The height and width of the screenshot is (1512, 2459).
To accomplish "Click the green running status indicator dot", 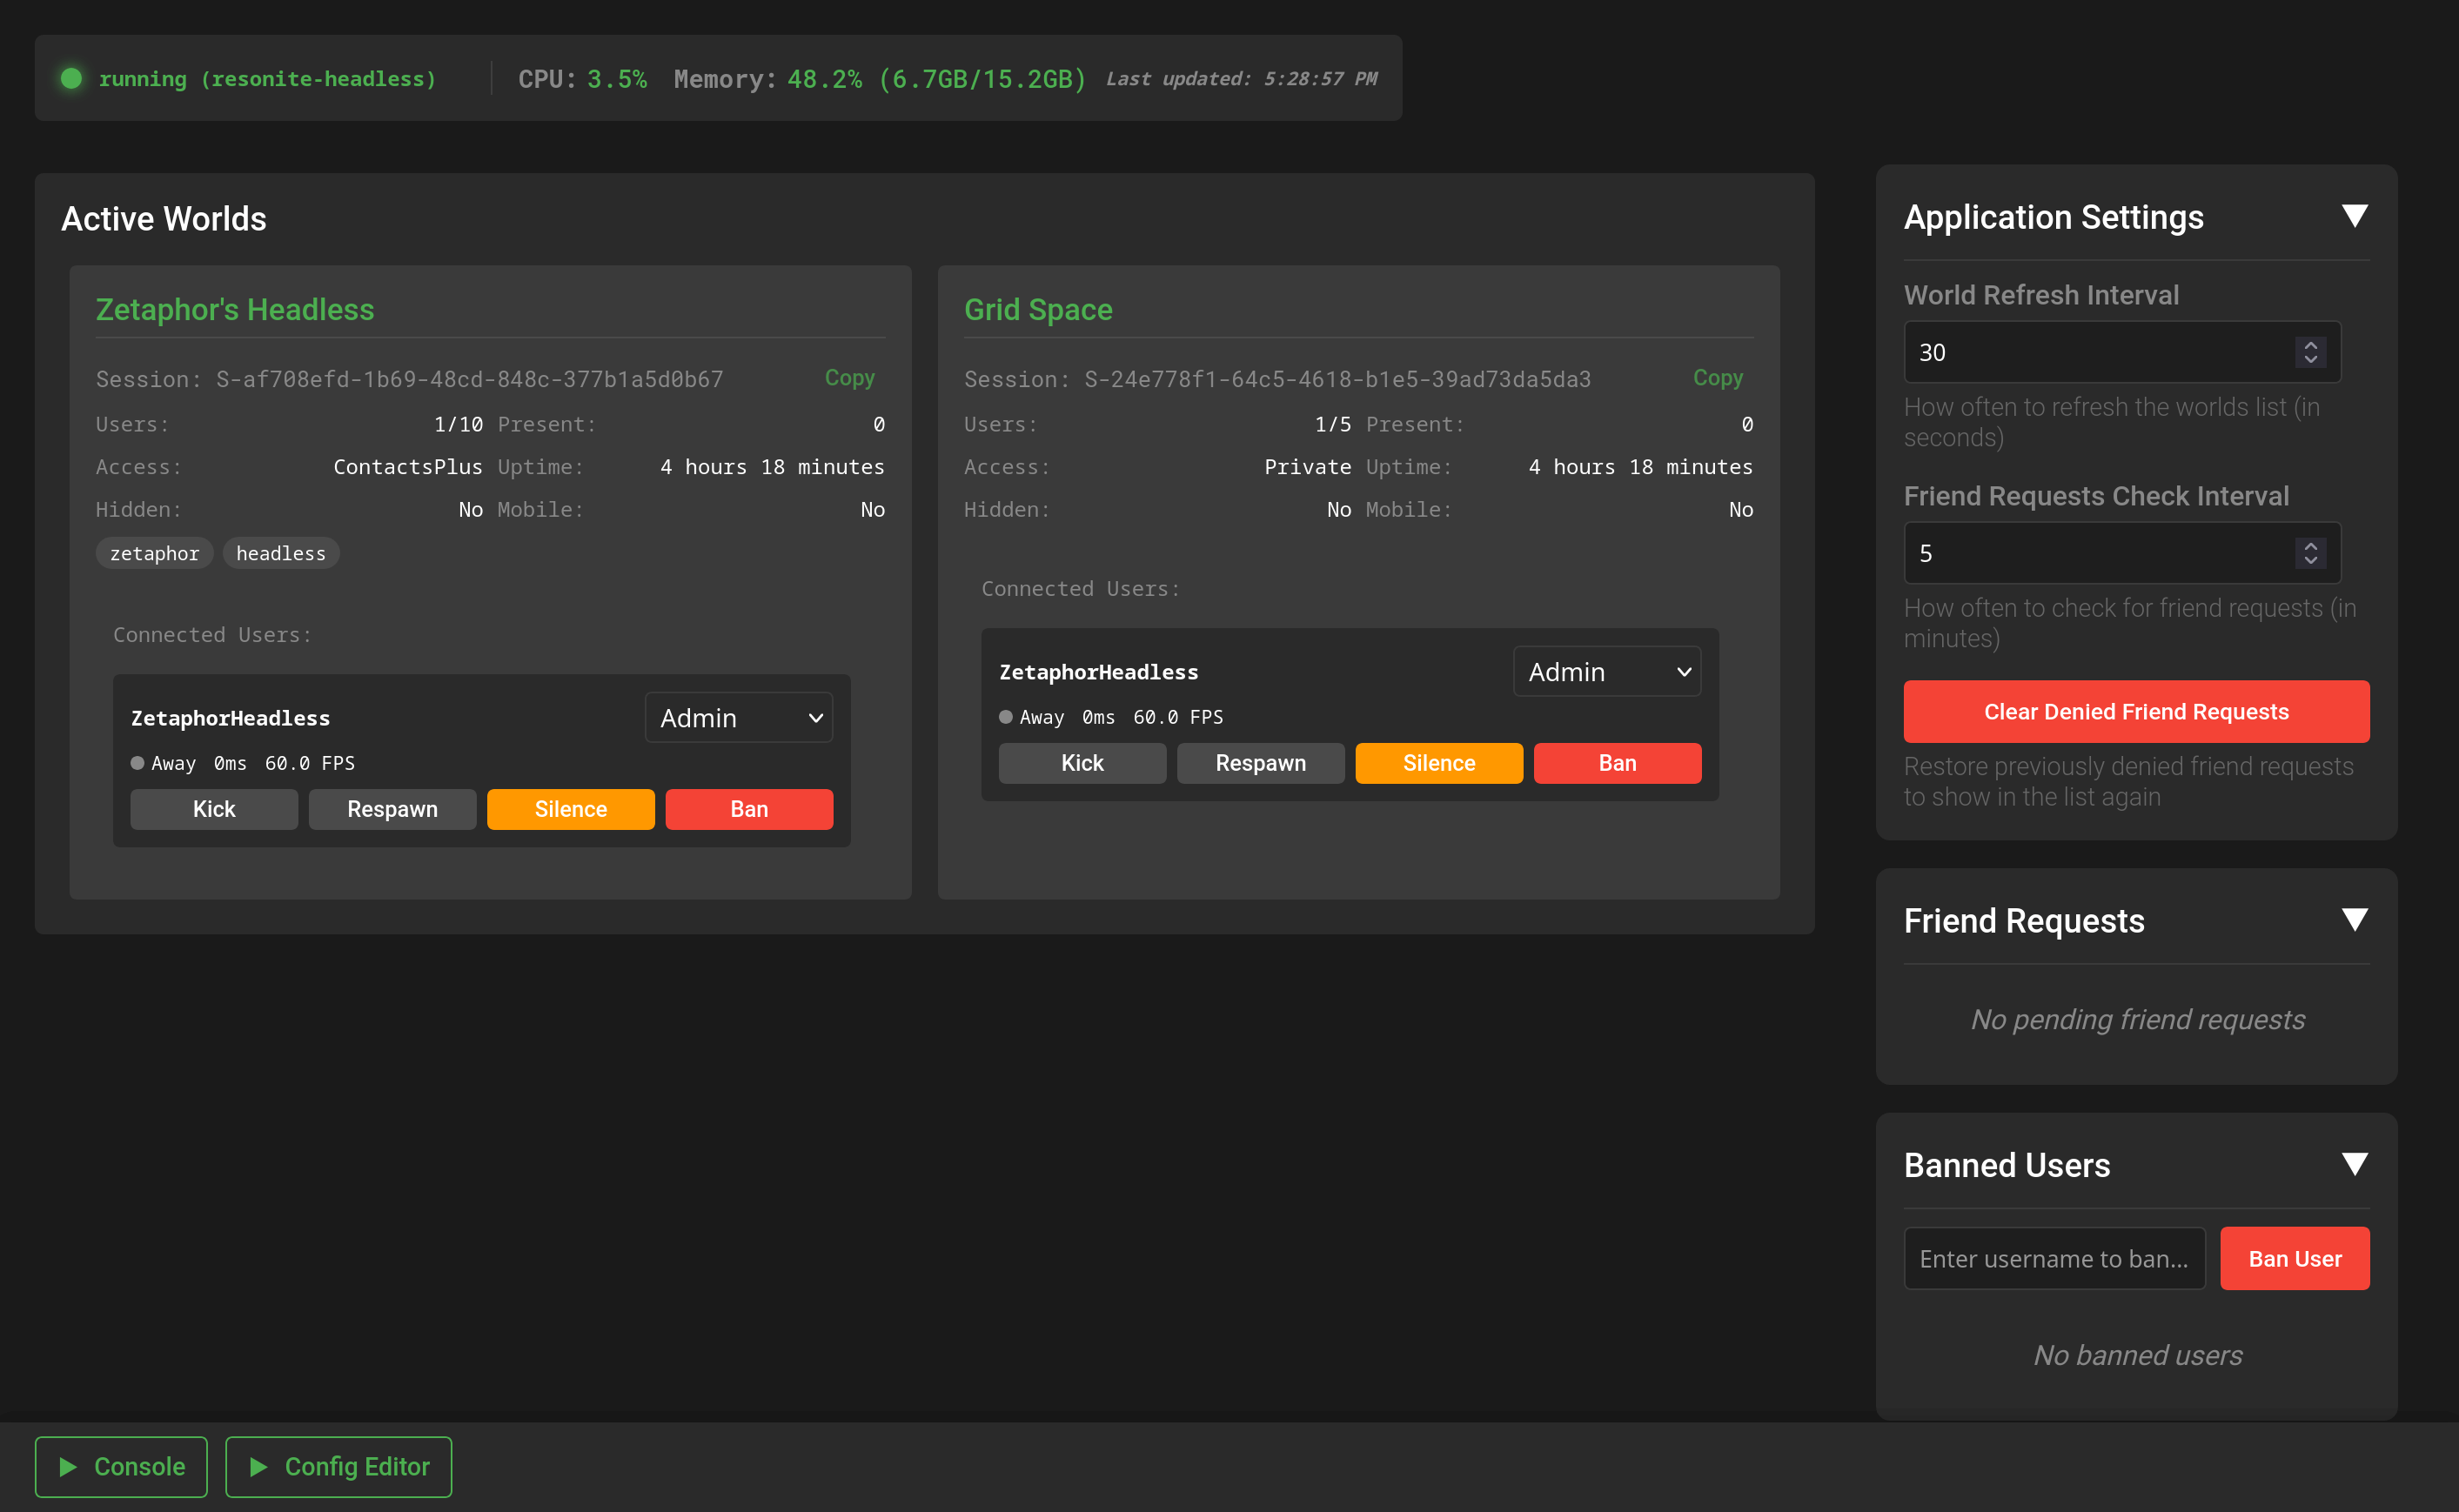I will tap(71, 78).
